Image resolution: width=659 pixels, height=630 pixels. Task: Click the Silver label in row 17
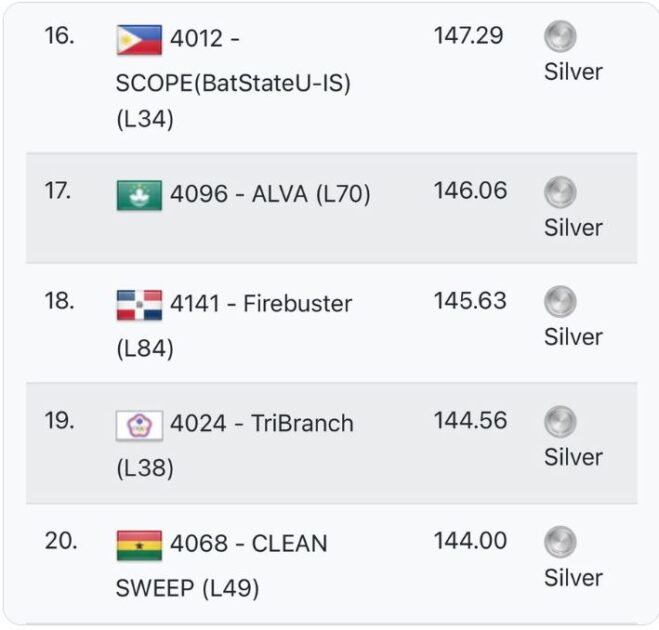[x=573, y=228]
